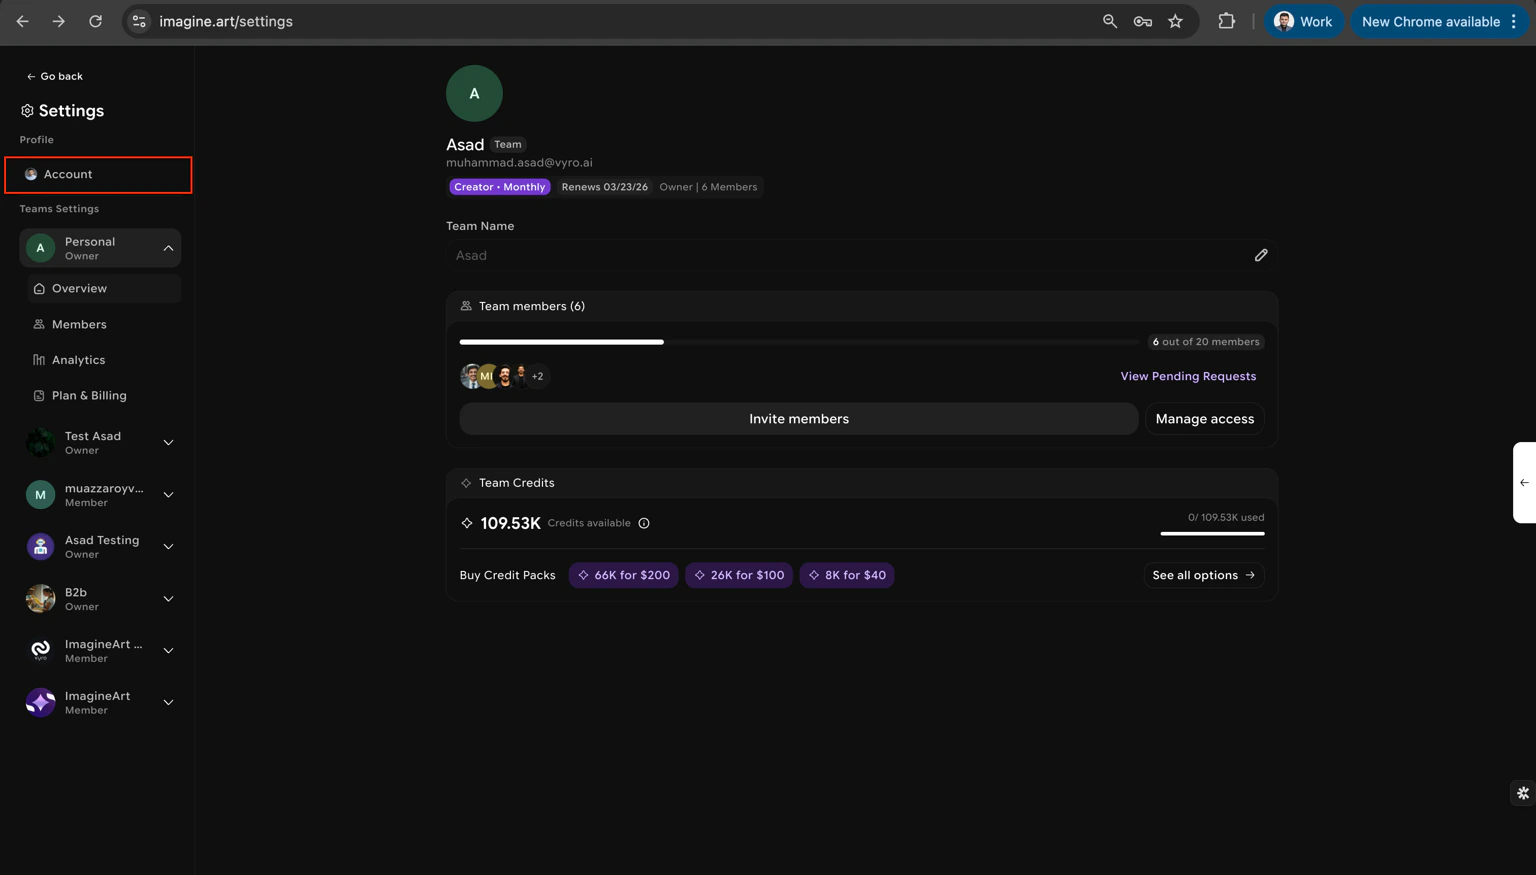
Task: Click the bottom-right asterisk widget icon
Action: pyautogui.click(x=1523, y=793)
